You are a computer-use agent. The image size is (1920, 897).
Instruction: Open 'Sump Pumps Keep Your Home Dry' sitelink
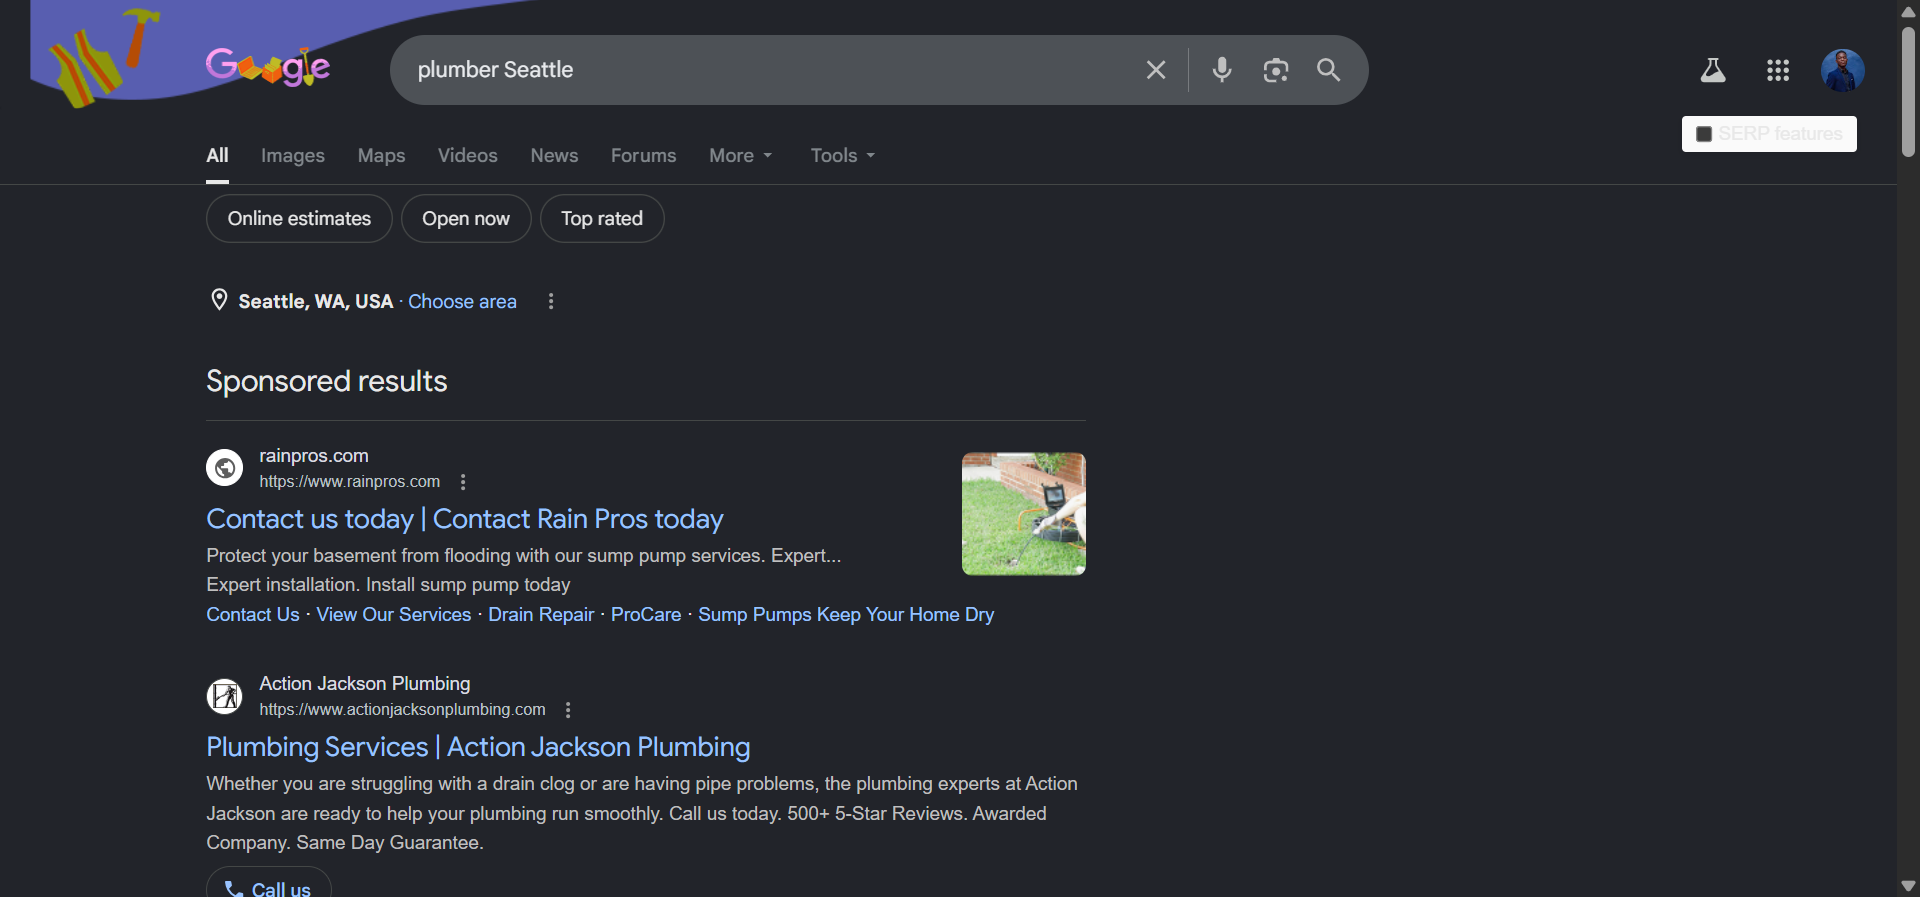point(846,615)
